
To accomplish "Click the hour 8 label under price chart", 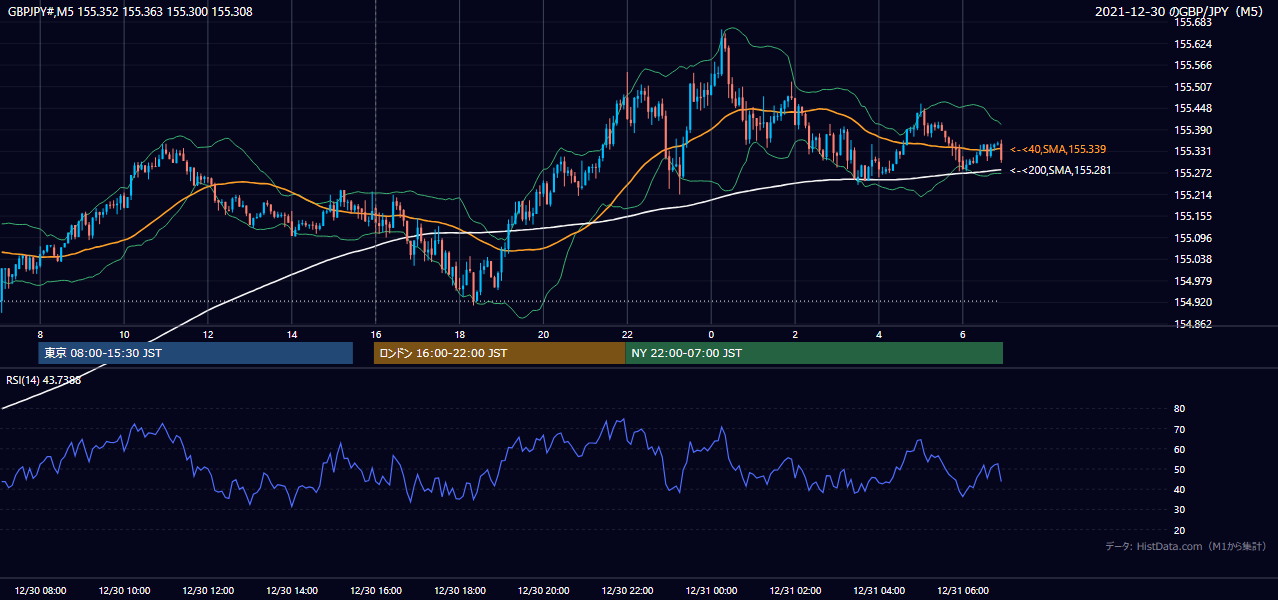I will (x=40, y=334).
